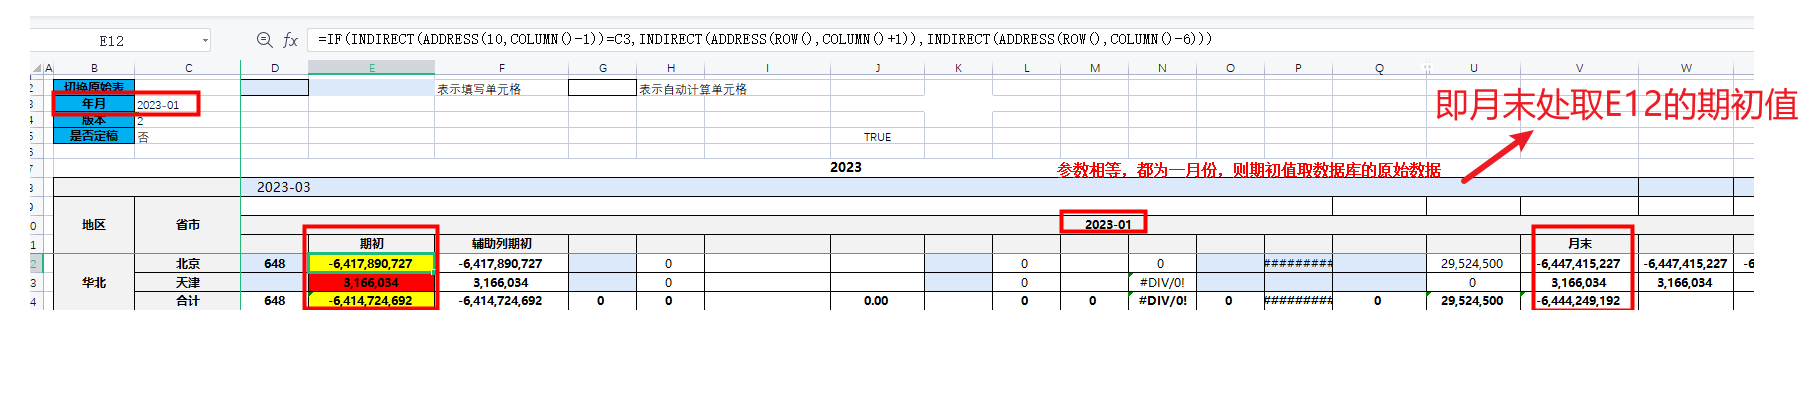The image size is (1819, 395).
Task: Select the 是否定稿 value cell 否
Action: pyautogui.click(x=187, y=136)
